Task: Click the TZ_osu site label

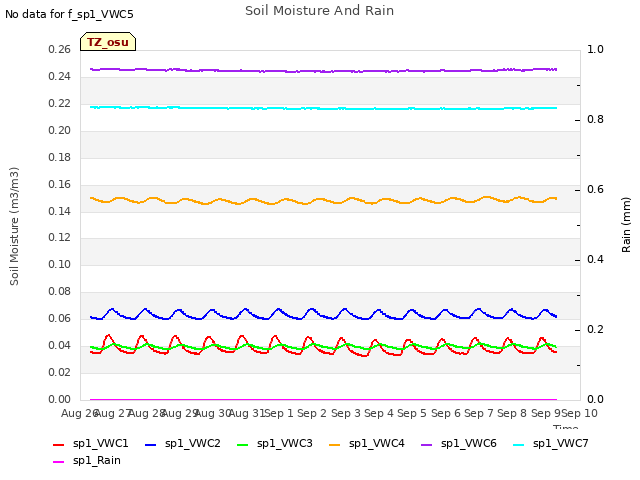Action: [108, 42]
